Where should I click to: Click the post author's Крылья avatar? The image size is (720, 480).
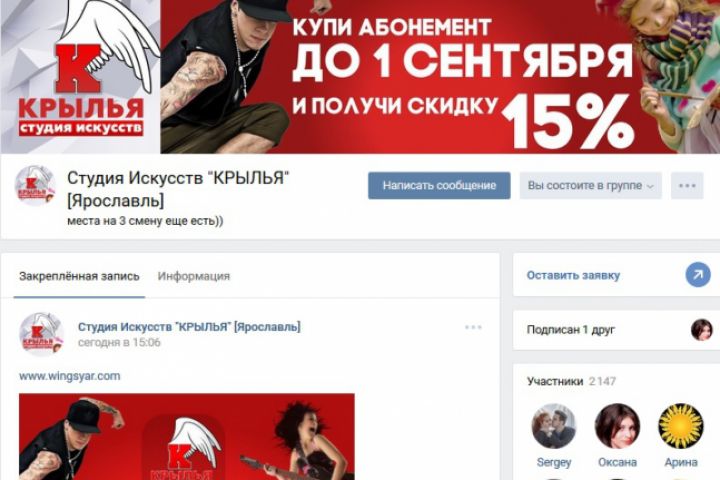coord(41,334)
